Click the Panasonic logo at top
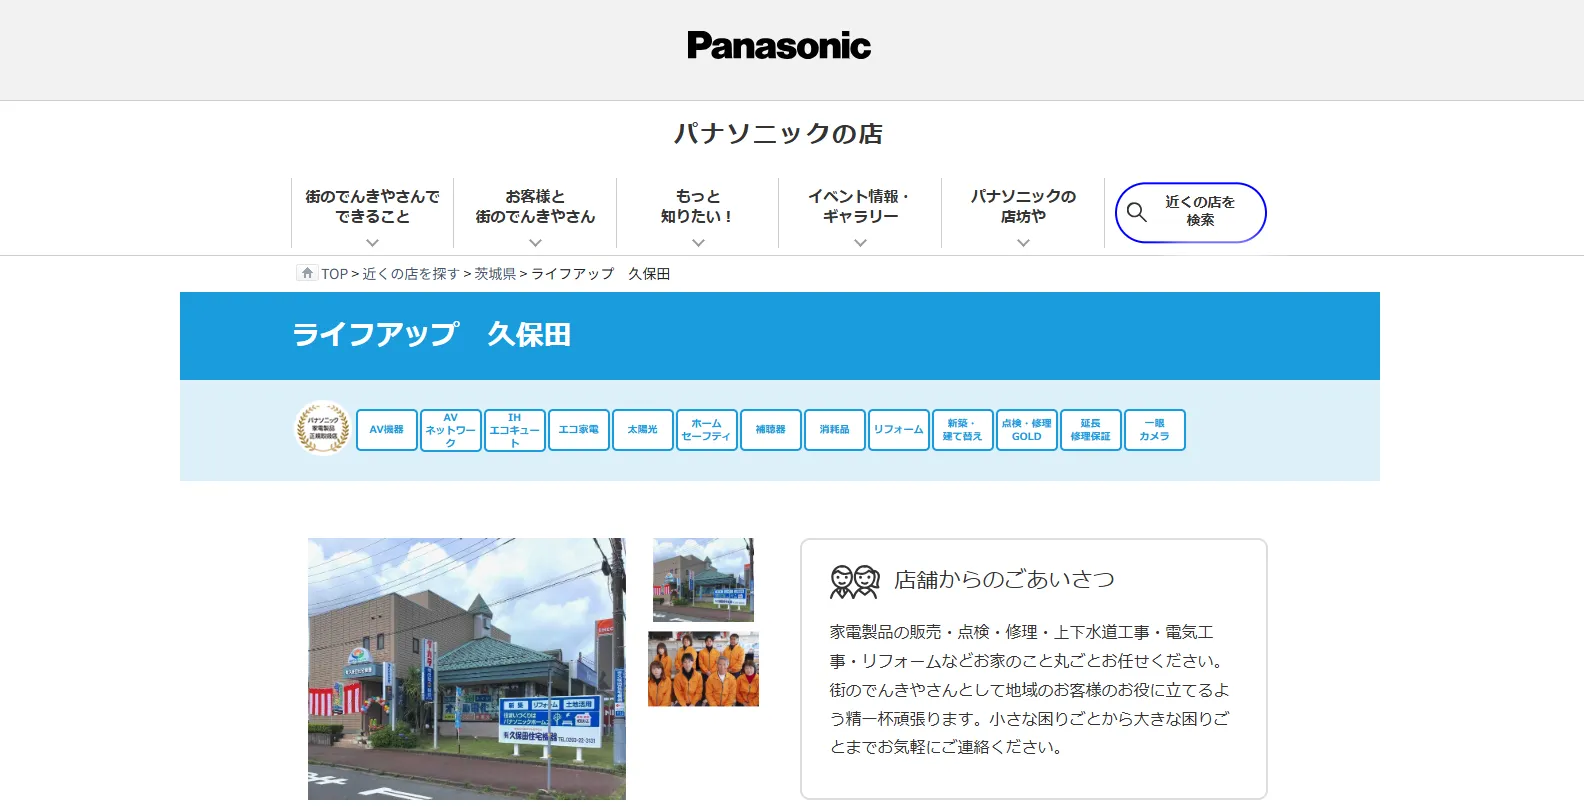1584x808 pixels. coord(778,46)
